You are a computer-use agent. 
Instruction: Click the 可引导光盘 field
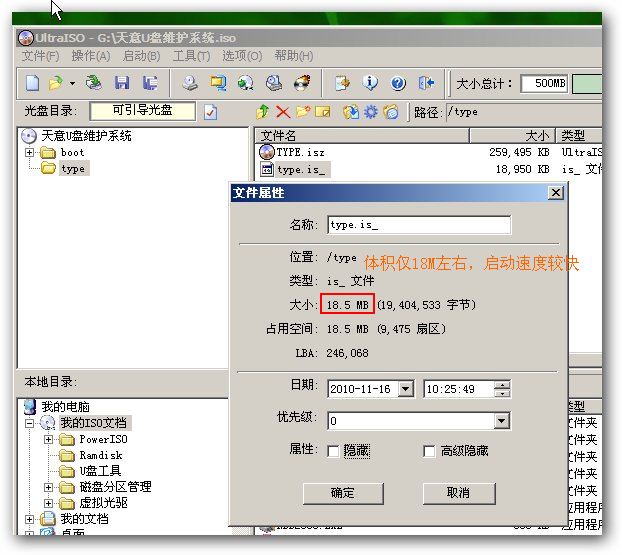[x=142, y=111]
